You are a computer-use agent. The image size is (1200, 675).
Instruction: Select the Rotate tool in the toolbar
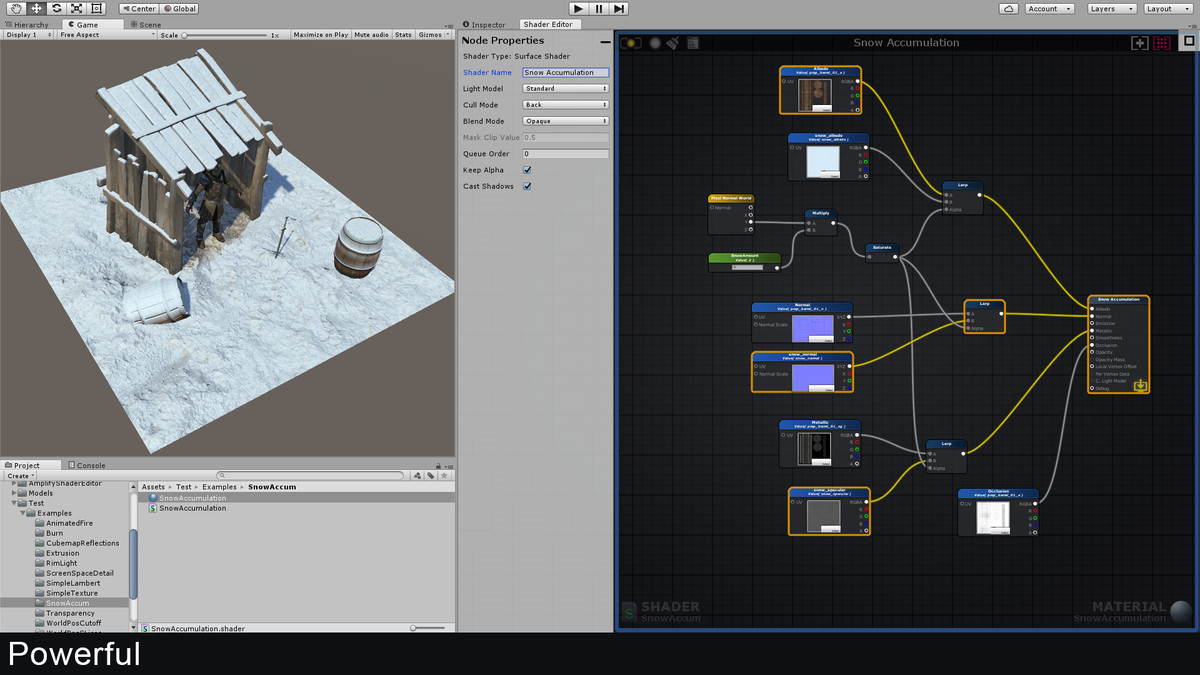pyautogui.click(x=56, y=8)
